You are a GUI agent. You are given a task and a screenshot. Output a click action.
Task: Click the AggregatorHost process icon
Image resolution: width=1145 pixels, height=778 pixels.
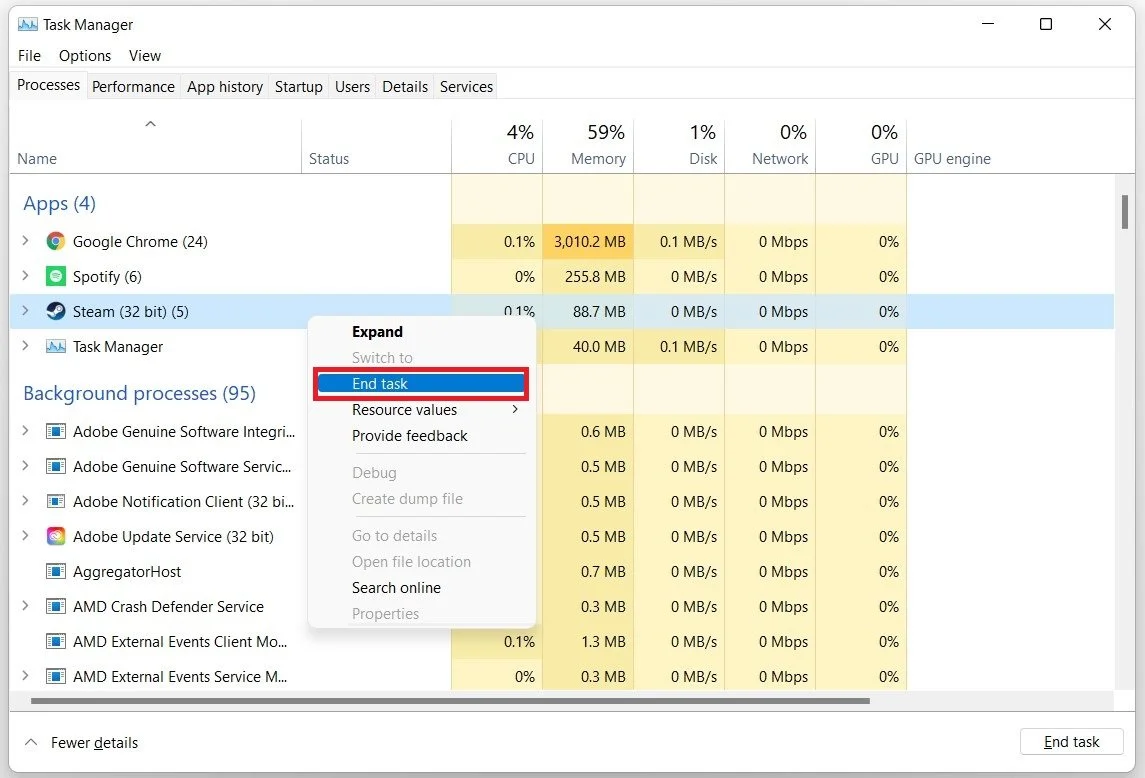pyautogui.click(x=55, y=571)
